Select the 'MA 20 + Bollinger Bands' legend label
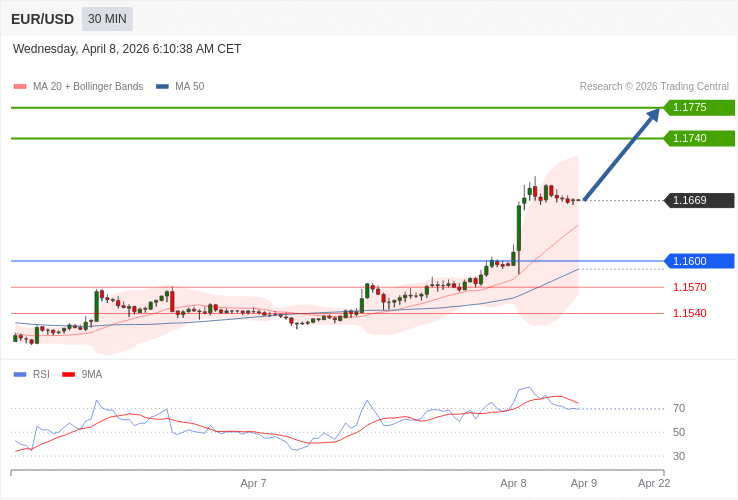Image resolution: width=738 pixels, height=500 pixels. [x=88, y=87]
